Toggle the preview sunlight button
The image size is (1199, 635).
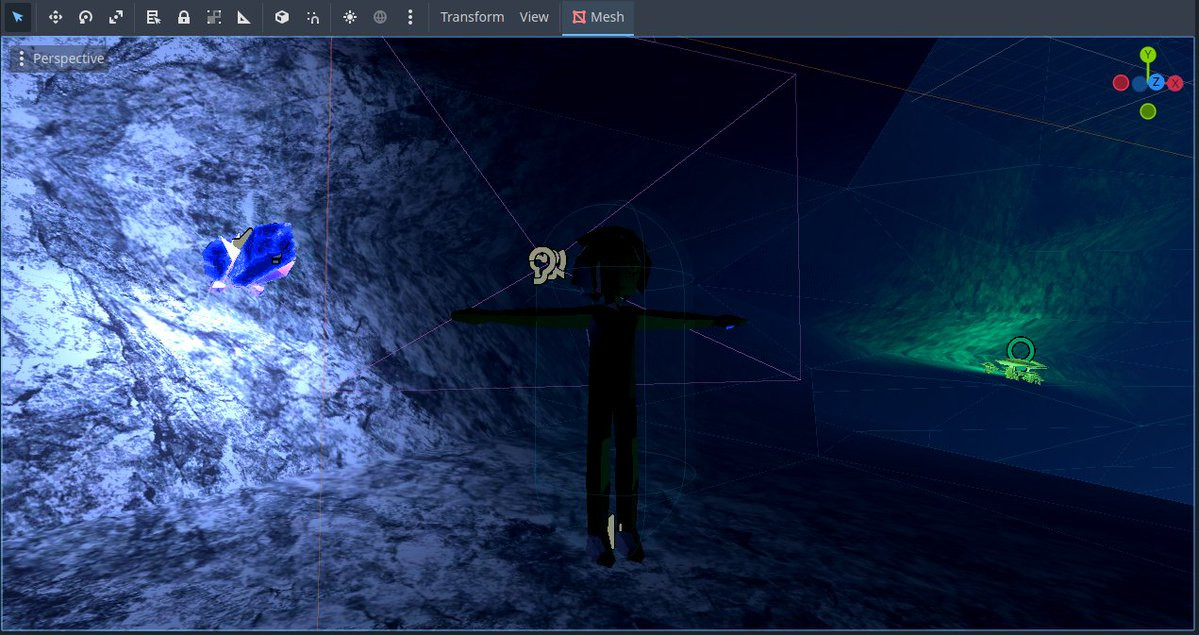point(349,17)
